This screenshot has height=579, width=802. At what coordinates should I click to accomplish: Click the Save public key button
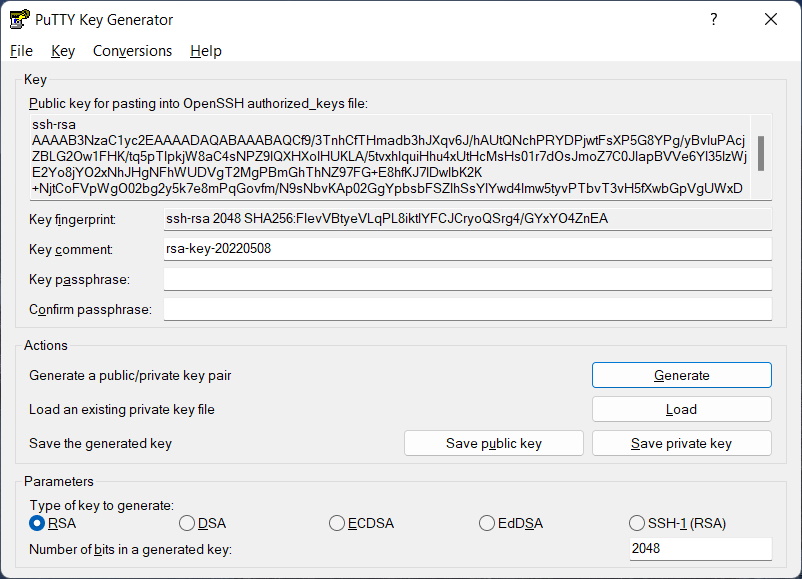click(493, 443)
